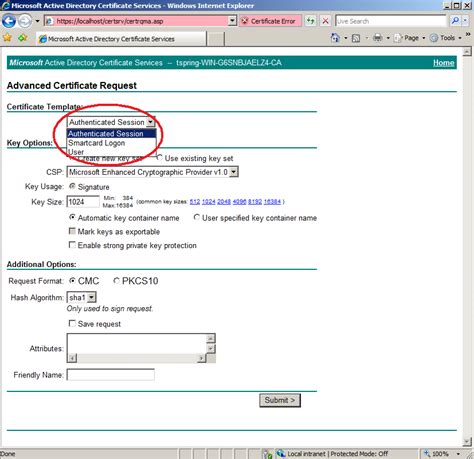Screen dimensions: 474x459
Task: Select the PKCS10 request format radio
Action: 116,281
